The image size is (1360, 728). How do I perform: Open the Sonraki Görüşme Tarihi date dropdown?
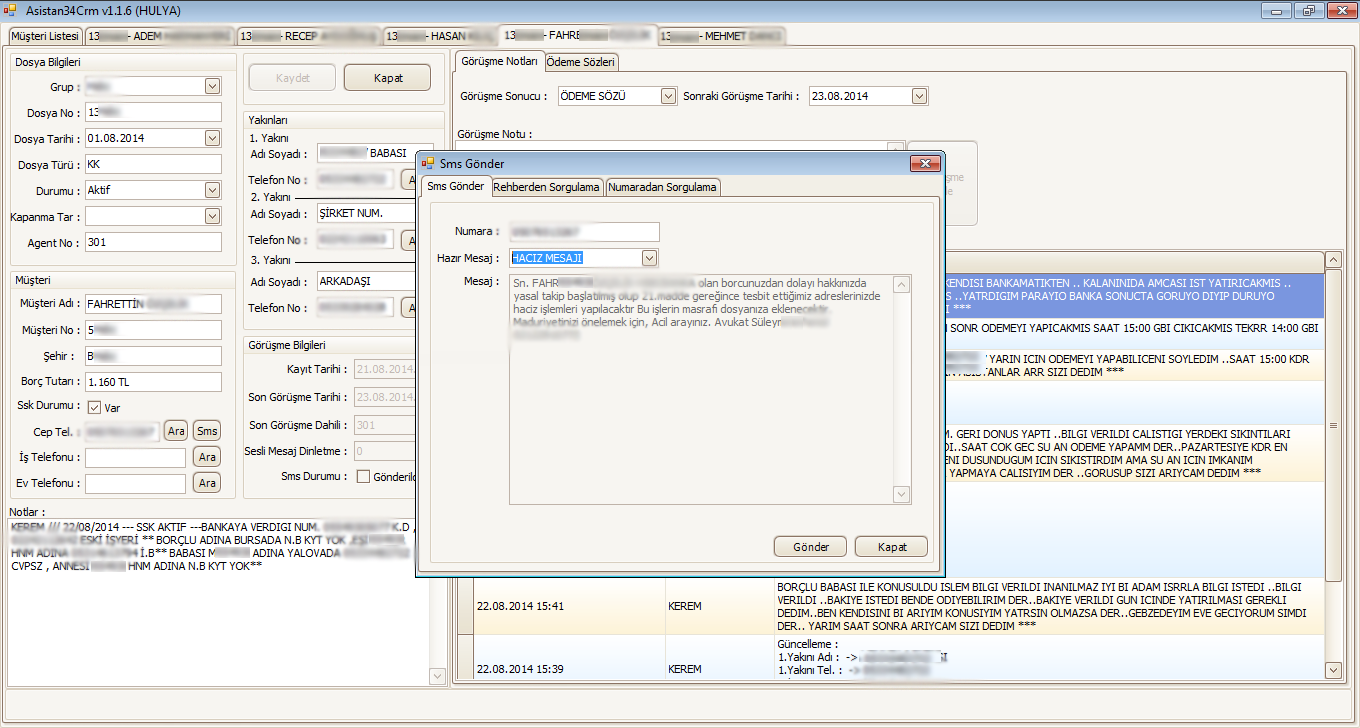tap(920, 96)
